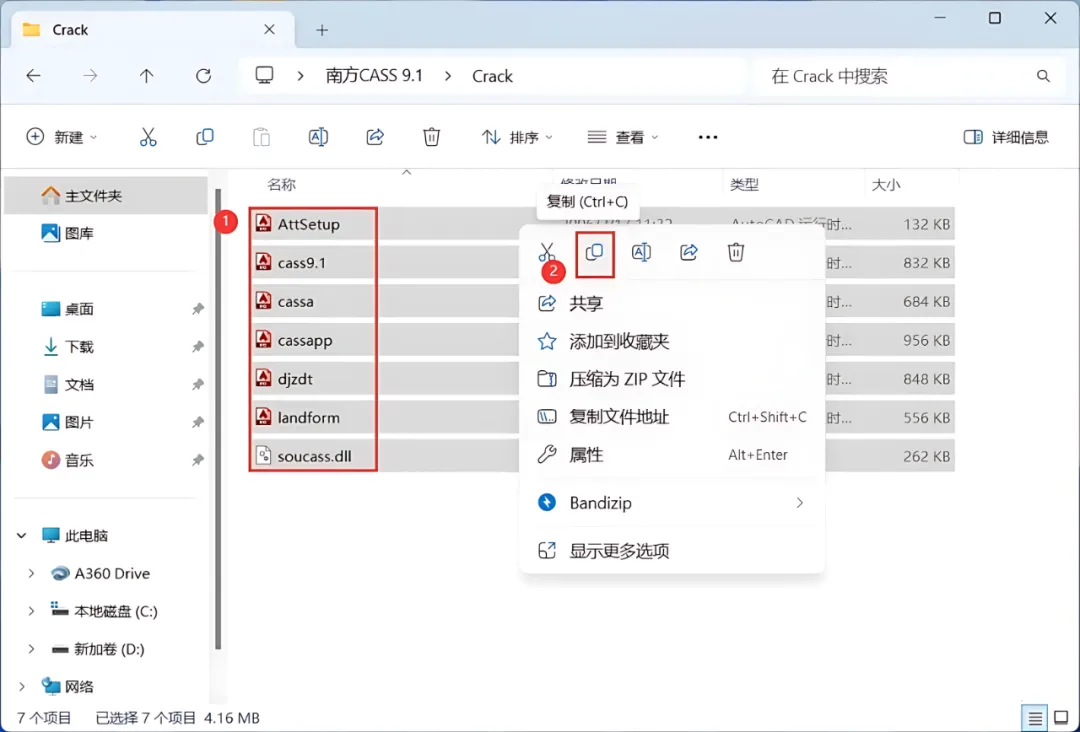The height and width of the screenshot is (732, 1080).
Task: Choose 添加到收藏夹 in the context menu
Action: pos(672,341)
